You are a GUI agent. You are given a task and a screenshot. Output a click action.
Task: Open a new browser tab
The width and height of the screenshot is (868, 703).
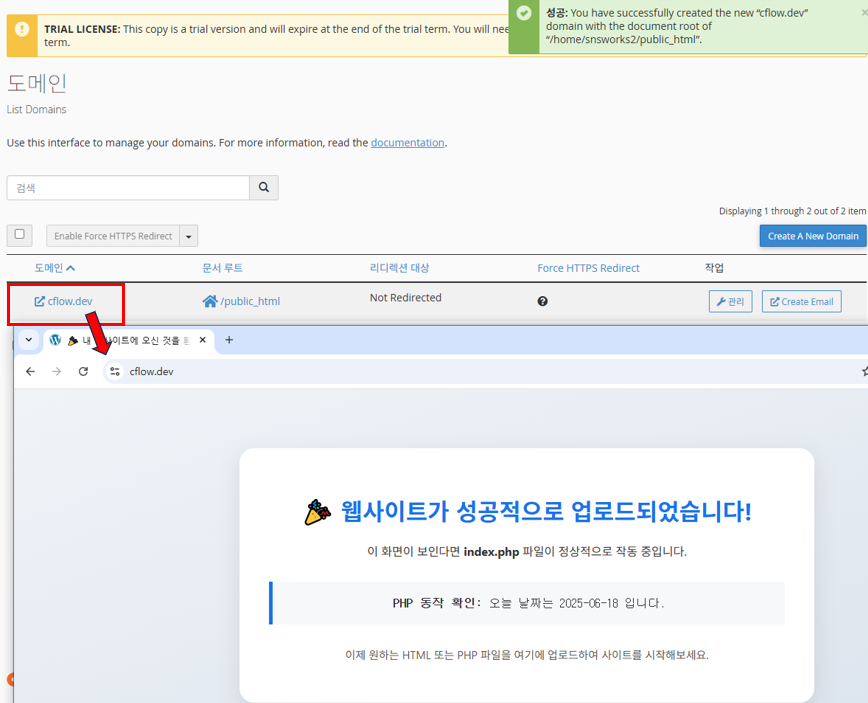click(x=229, y=340)
